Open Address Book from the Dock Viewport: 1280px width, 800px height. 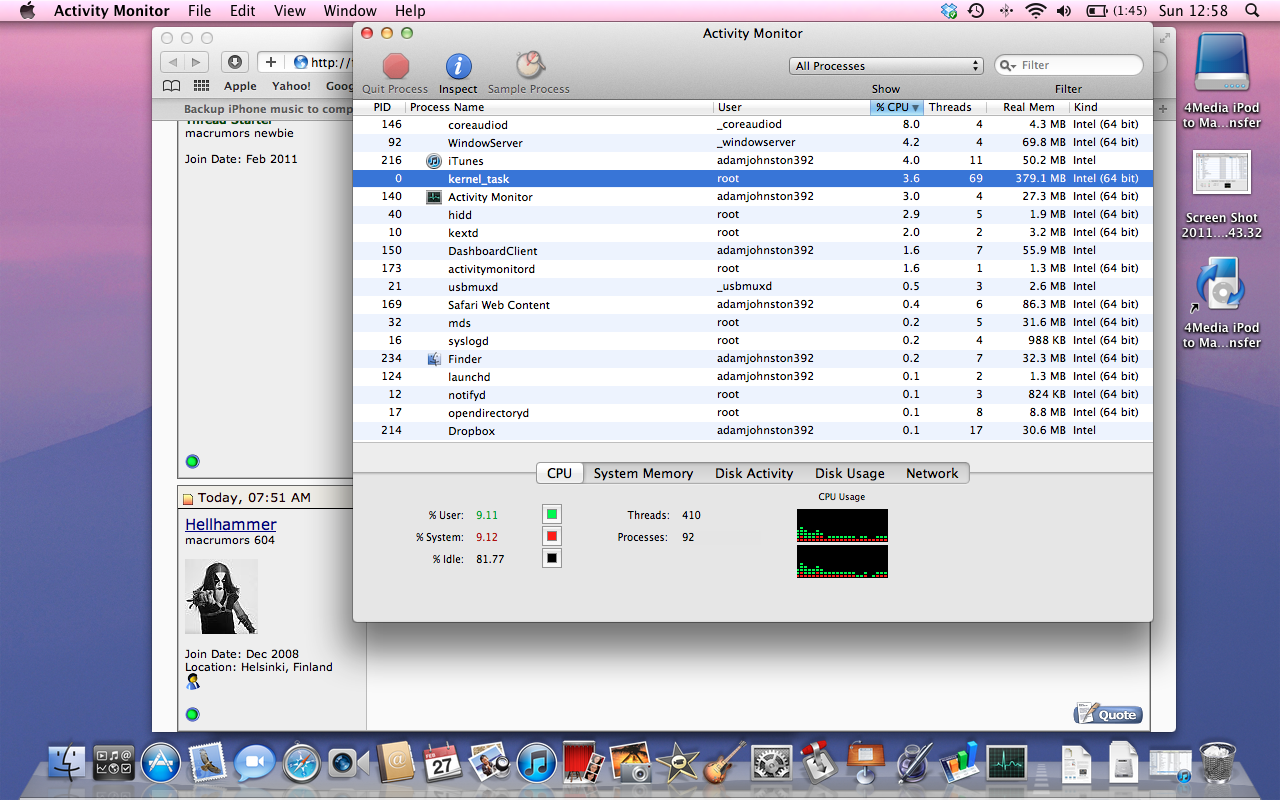pyautogui.click(x=395, y=763)
